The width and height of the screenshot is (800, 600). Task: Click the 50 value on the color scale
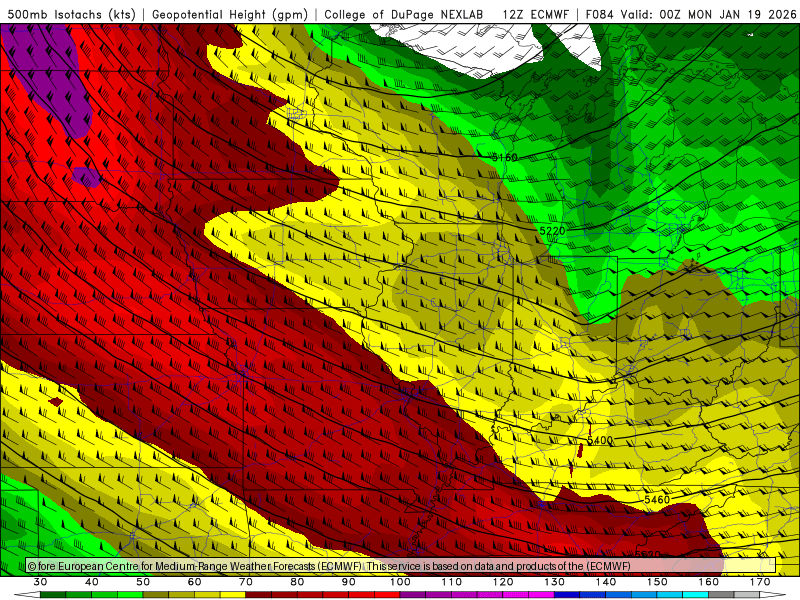(143, 582)
